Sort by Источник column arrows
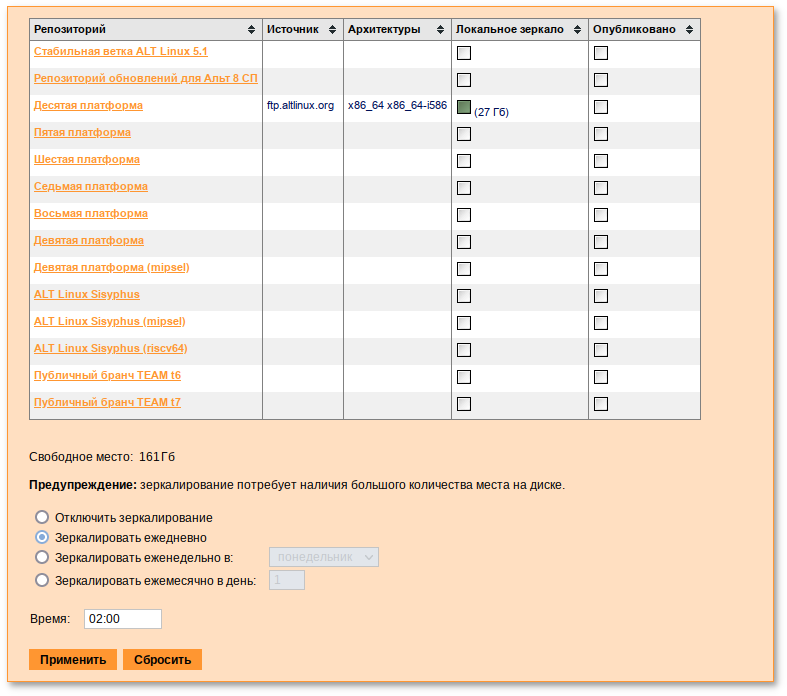Image resolution: width=787 pixels, height=696 pixels. pyautogui.click(x=333, y=30)
